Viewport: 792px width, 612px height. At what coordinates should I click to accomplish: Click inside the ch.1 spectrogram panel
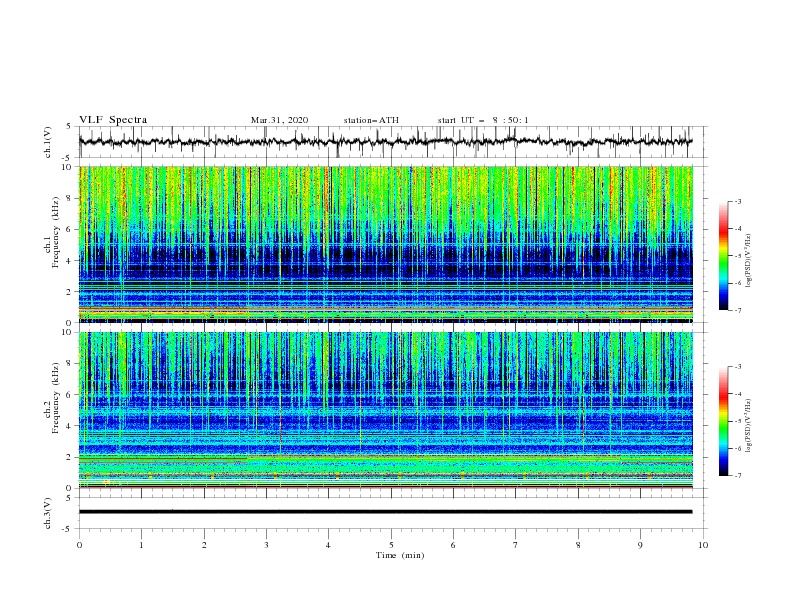point(385,244)
